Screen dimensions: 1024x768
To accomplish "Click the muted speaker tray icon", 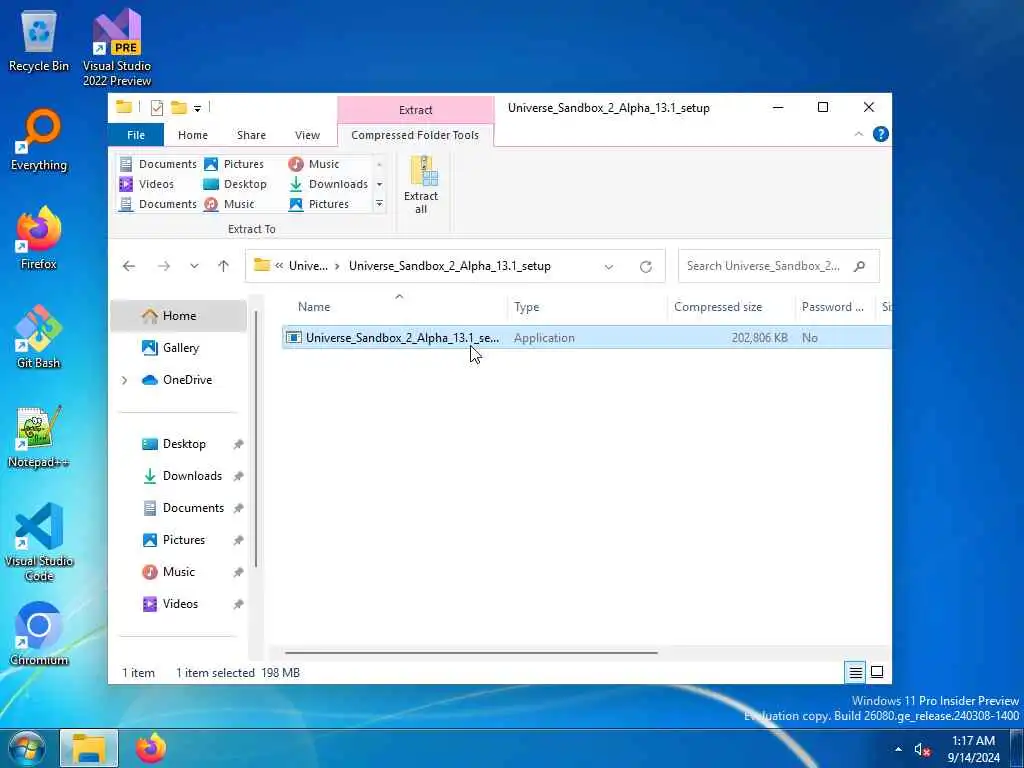I will pos(921,750).
